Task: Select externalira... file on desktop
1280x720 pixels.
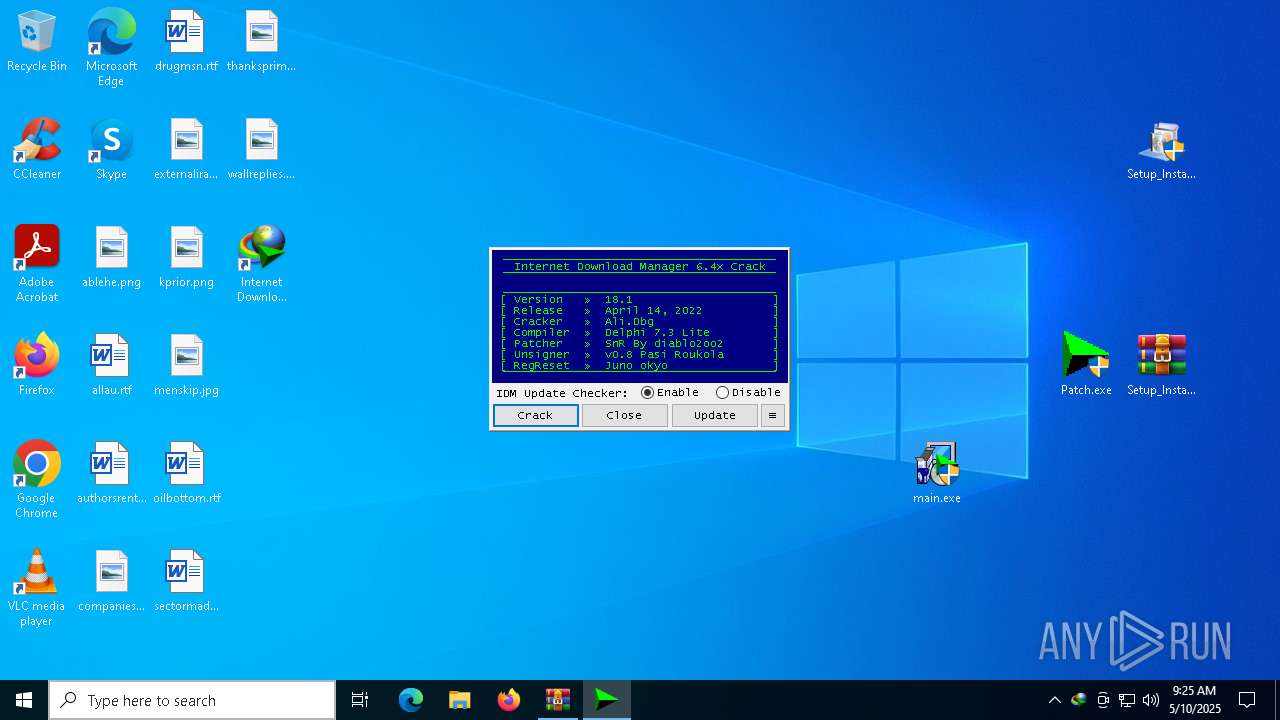Action: (186, 150)
